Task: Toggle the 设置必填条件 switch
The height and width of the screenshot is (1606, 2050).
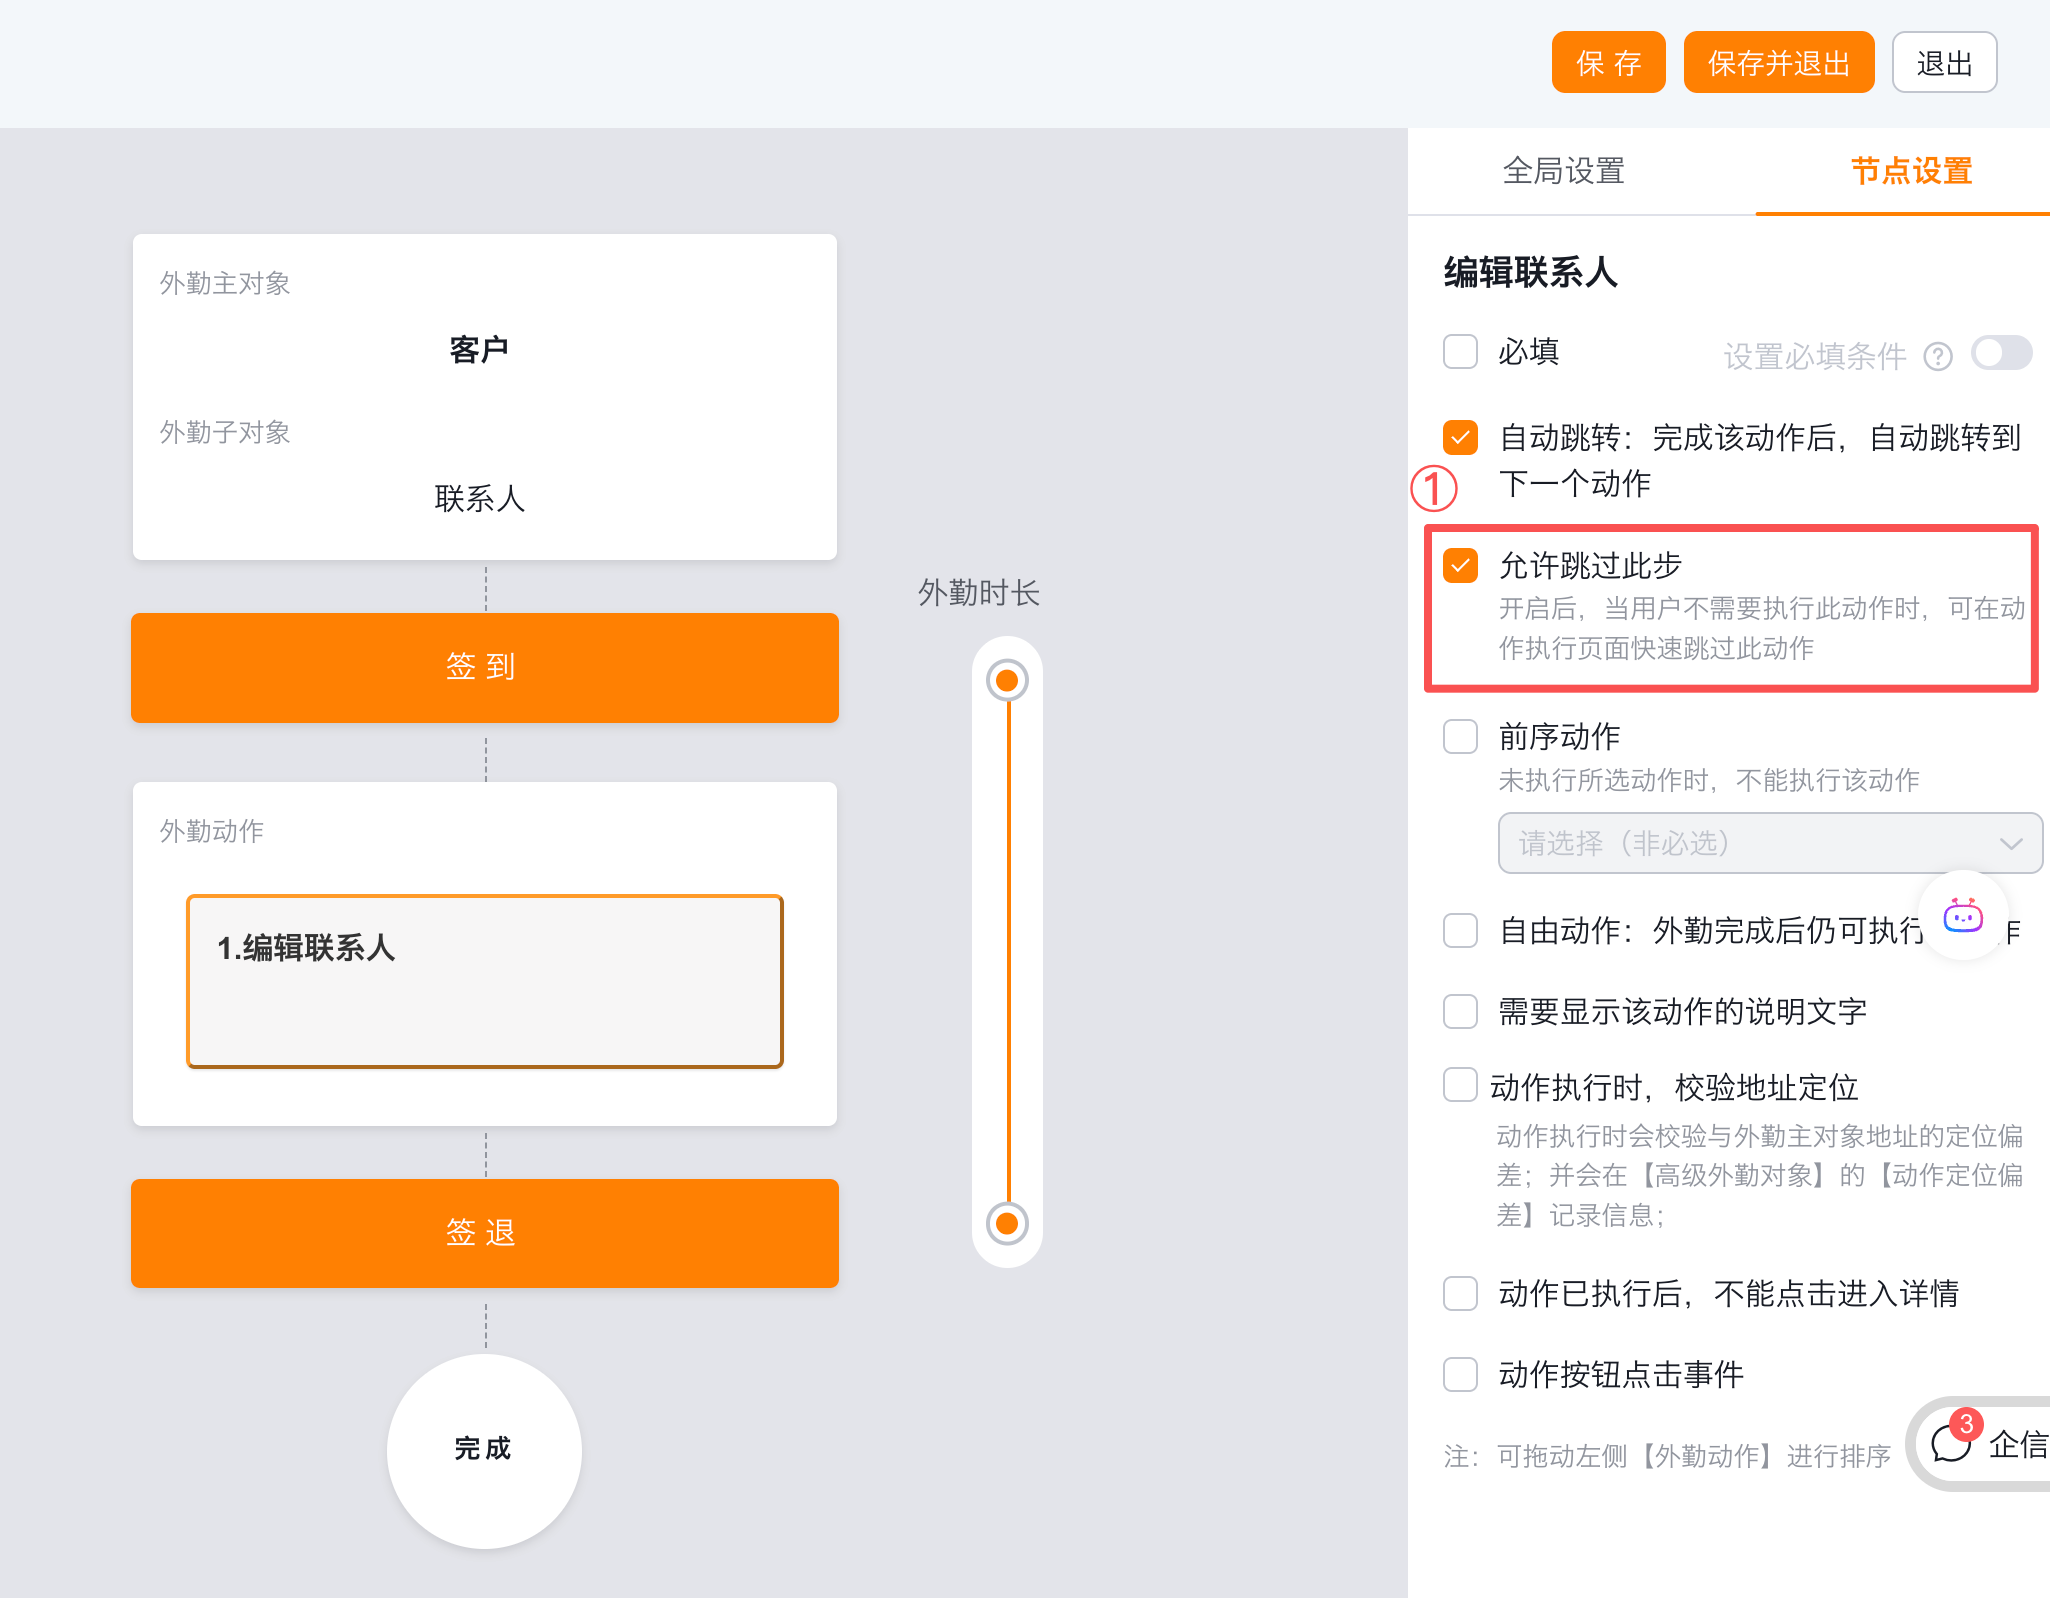Action: pos(2001,353)
